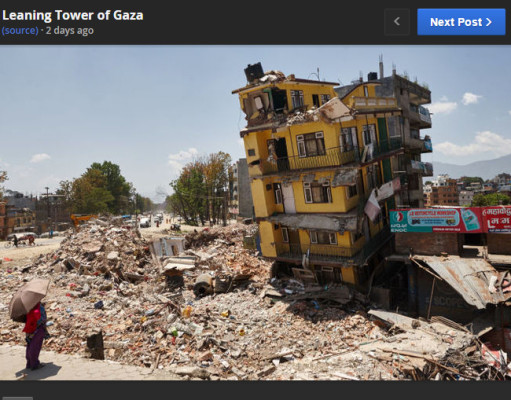Viewport: 511px width, 400px height.
Task: Select the title Leaning Tower of Gaza
Action: tap(73, 15)
